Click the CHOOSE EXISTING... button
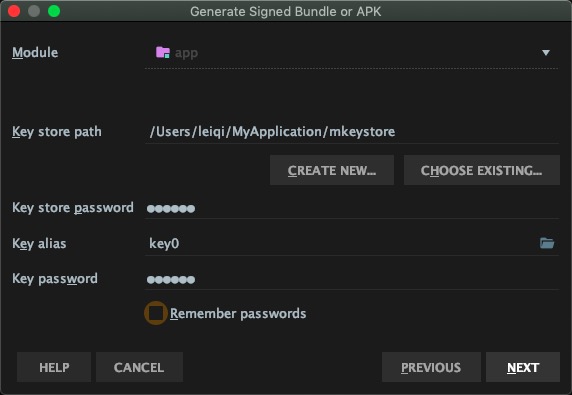The height and width of the screenshot is (395, 572). (x=482, y=170)
